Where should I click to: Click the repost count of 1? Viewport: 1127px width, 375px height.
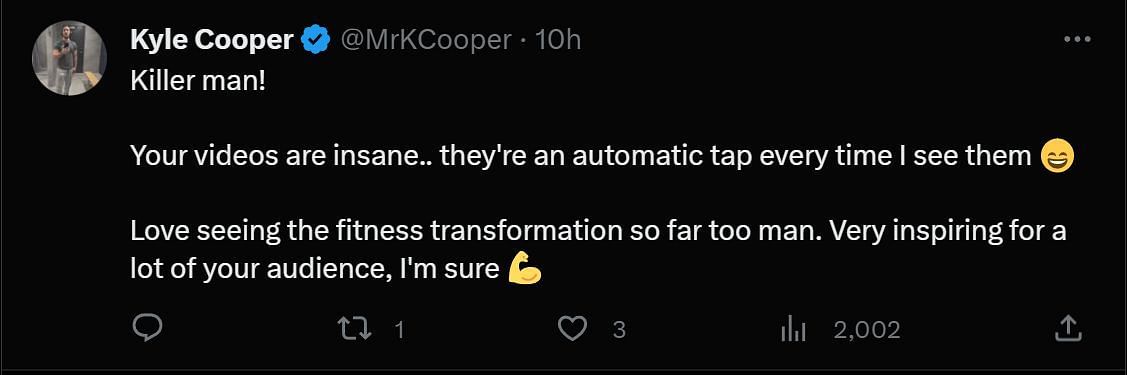400,330
